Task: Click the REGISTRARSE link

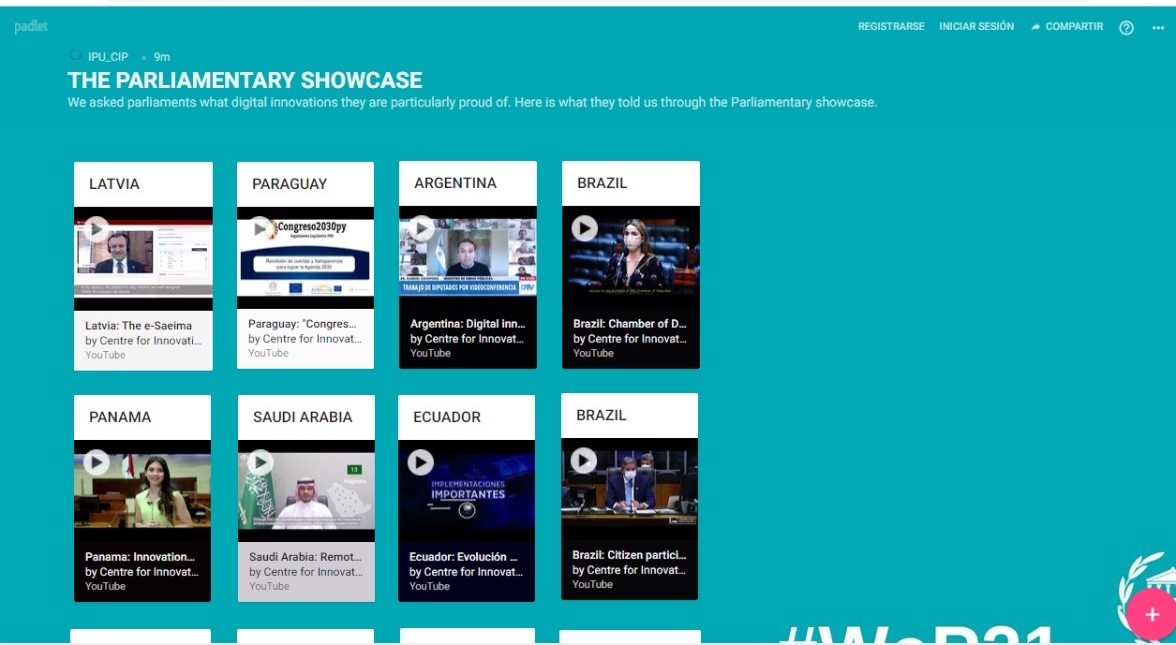Action: tap(891, 26)
